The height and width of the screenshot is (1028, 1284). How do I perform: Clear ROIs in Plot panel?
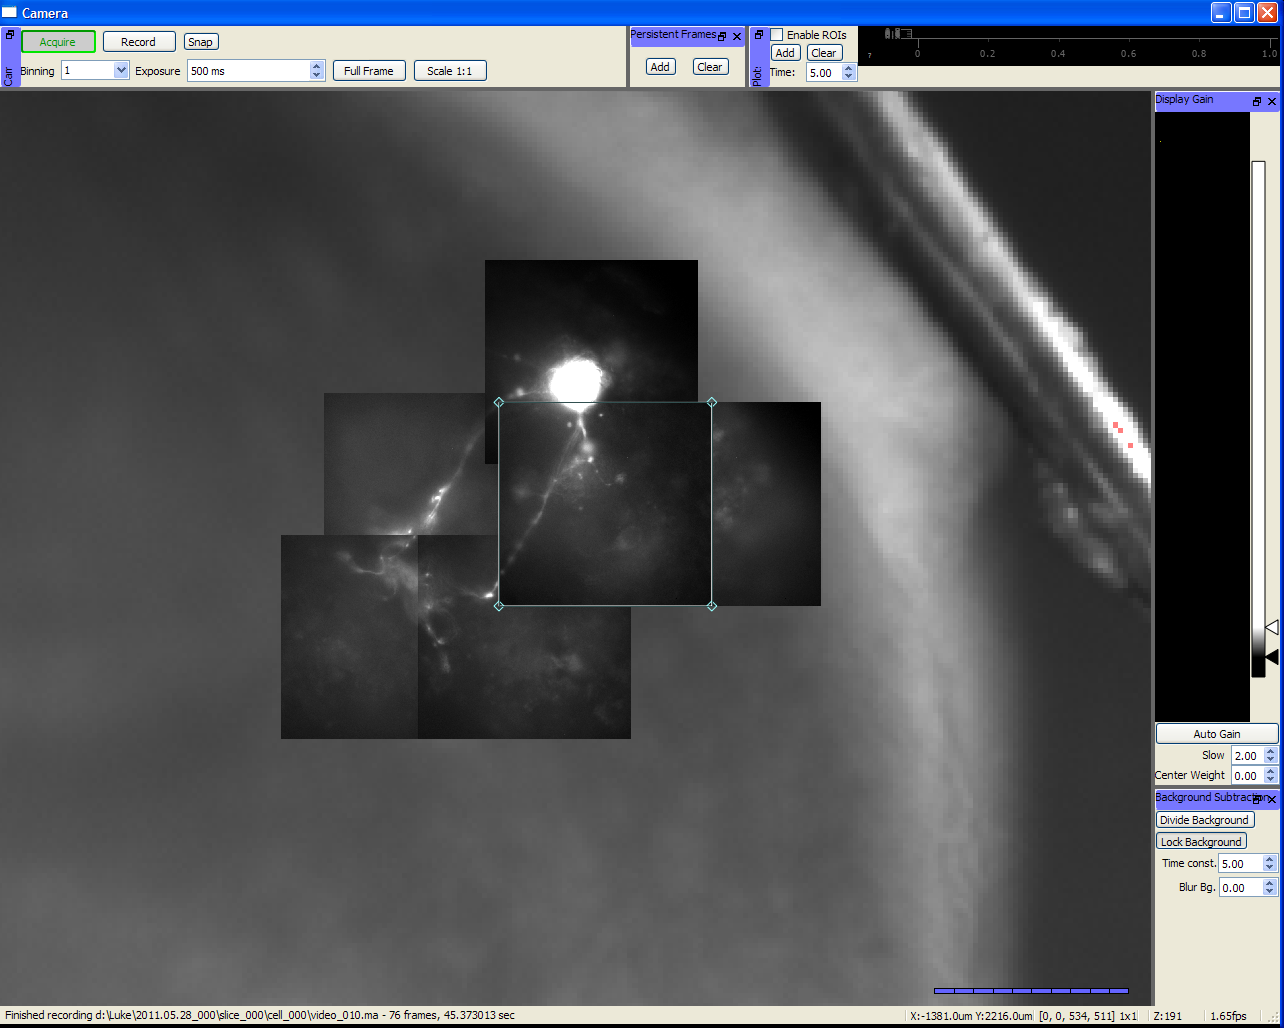pos(824,53)
